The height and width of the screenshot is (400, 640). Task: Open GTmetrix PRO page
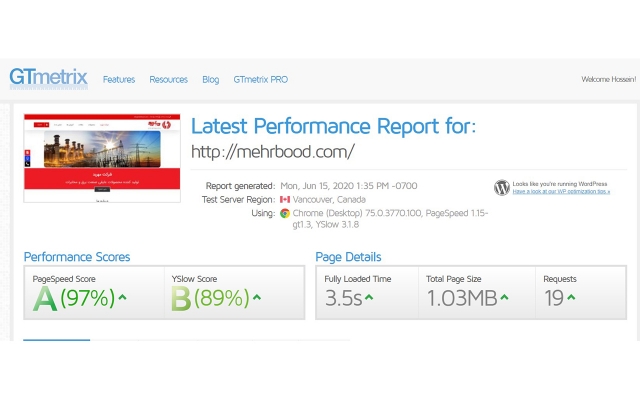pyautogui.click(x=260, y=80)
